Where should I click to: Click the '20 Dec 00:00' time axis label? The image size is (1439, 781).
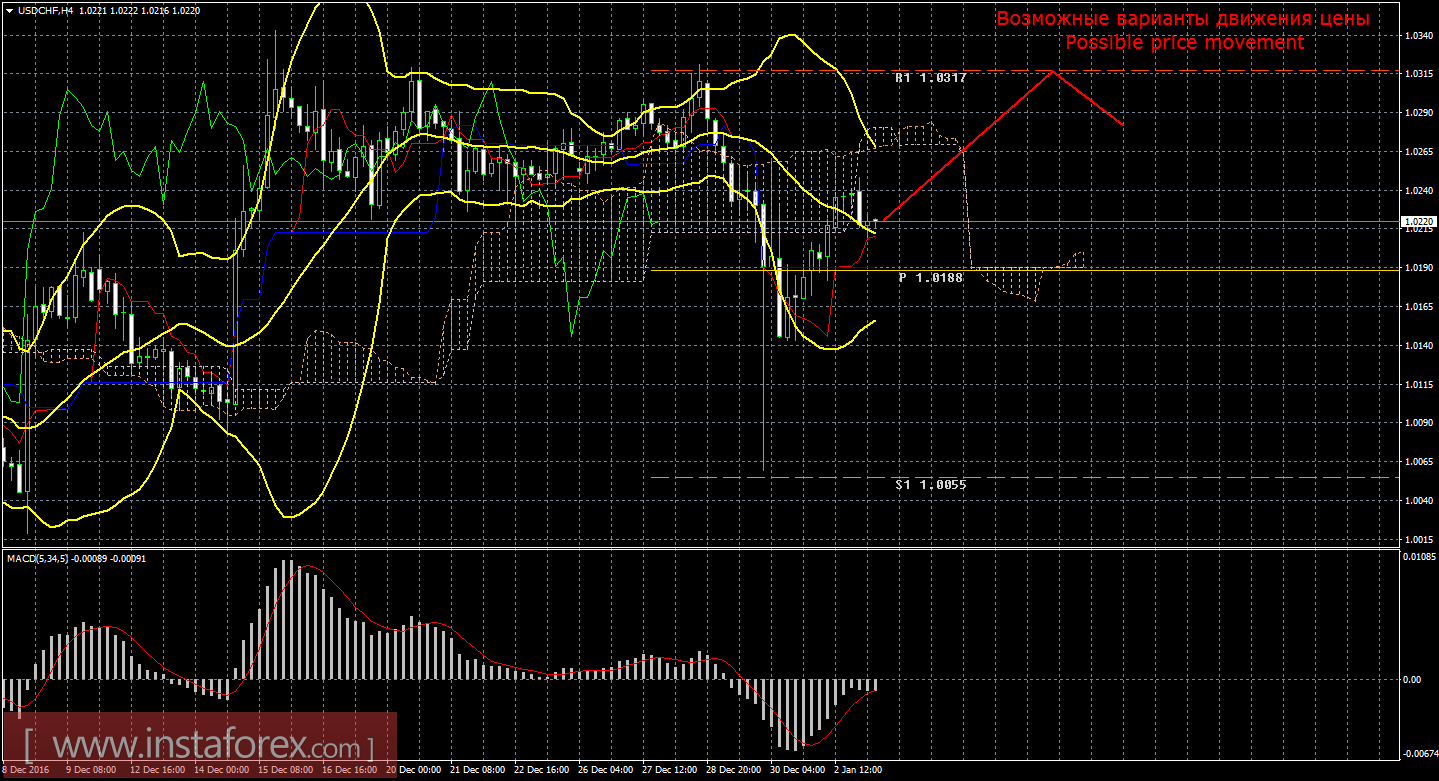coord(413,771)
